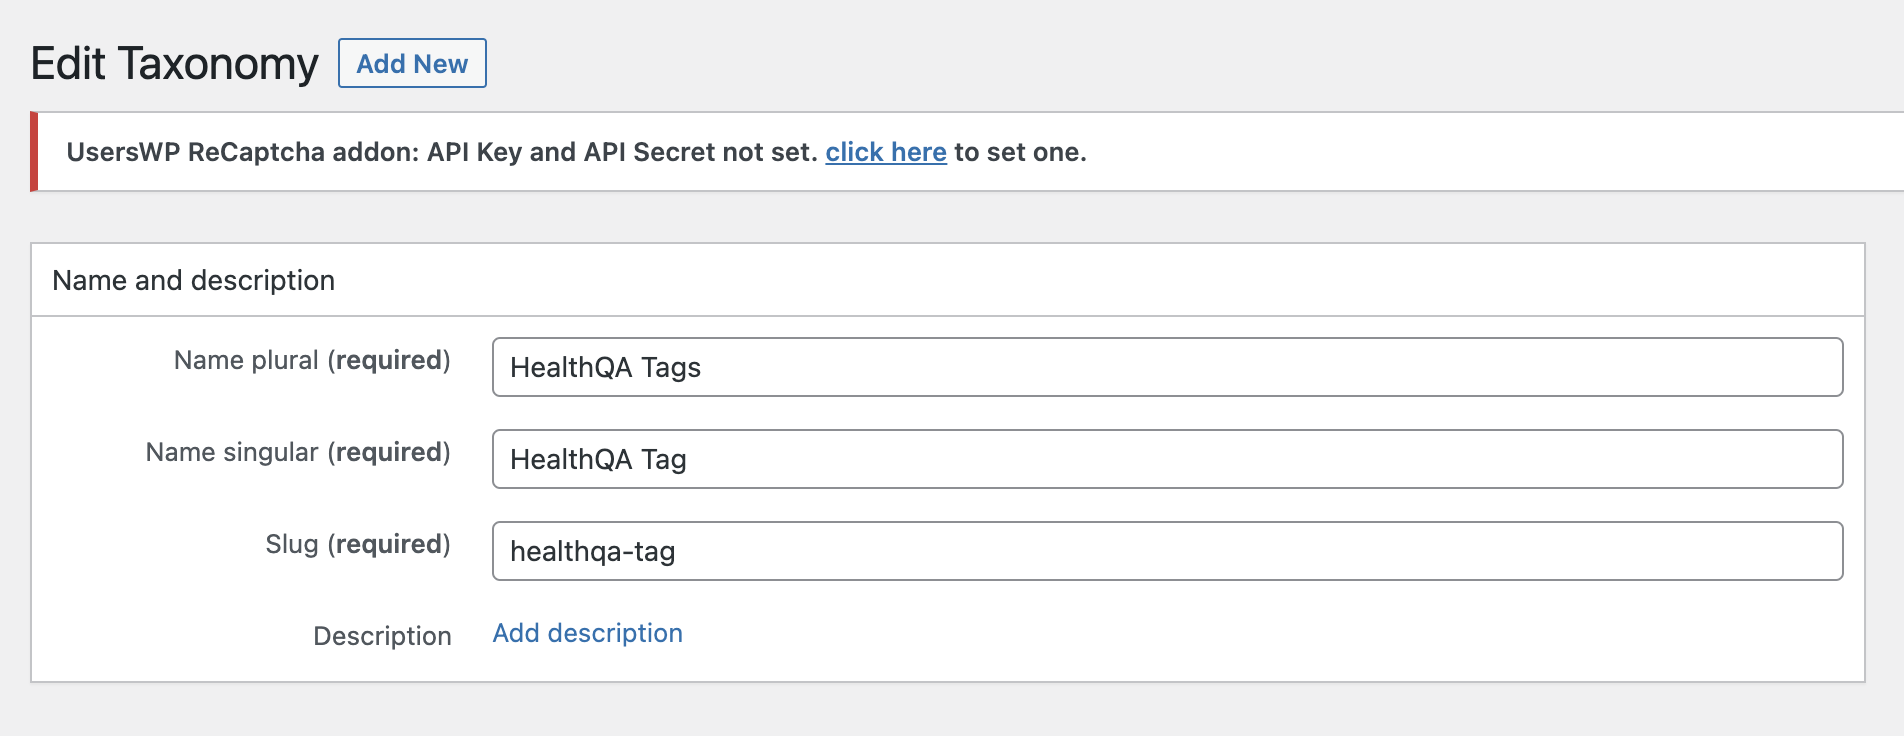Click the Edit Taxonomy page heading
This screenshot has width=1904, height=736.
point(174,63)
